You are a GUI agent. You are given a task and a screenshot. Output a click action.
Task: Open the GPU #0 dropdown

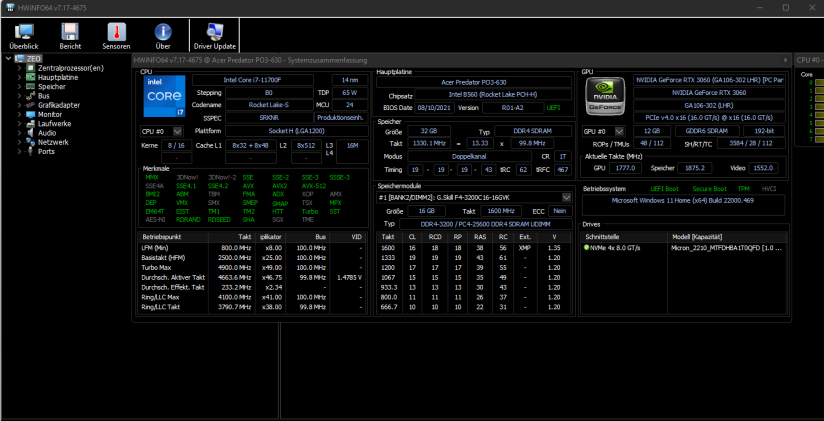tap(620, 131)
